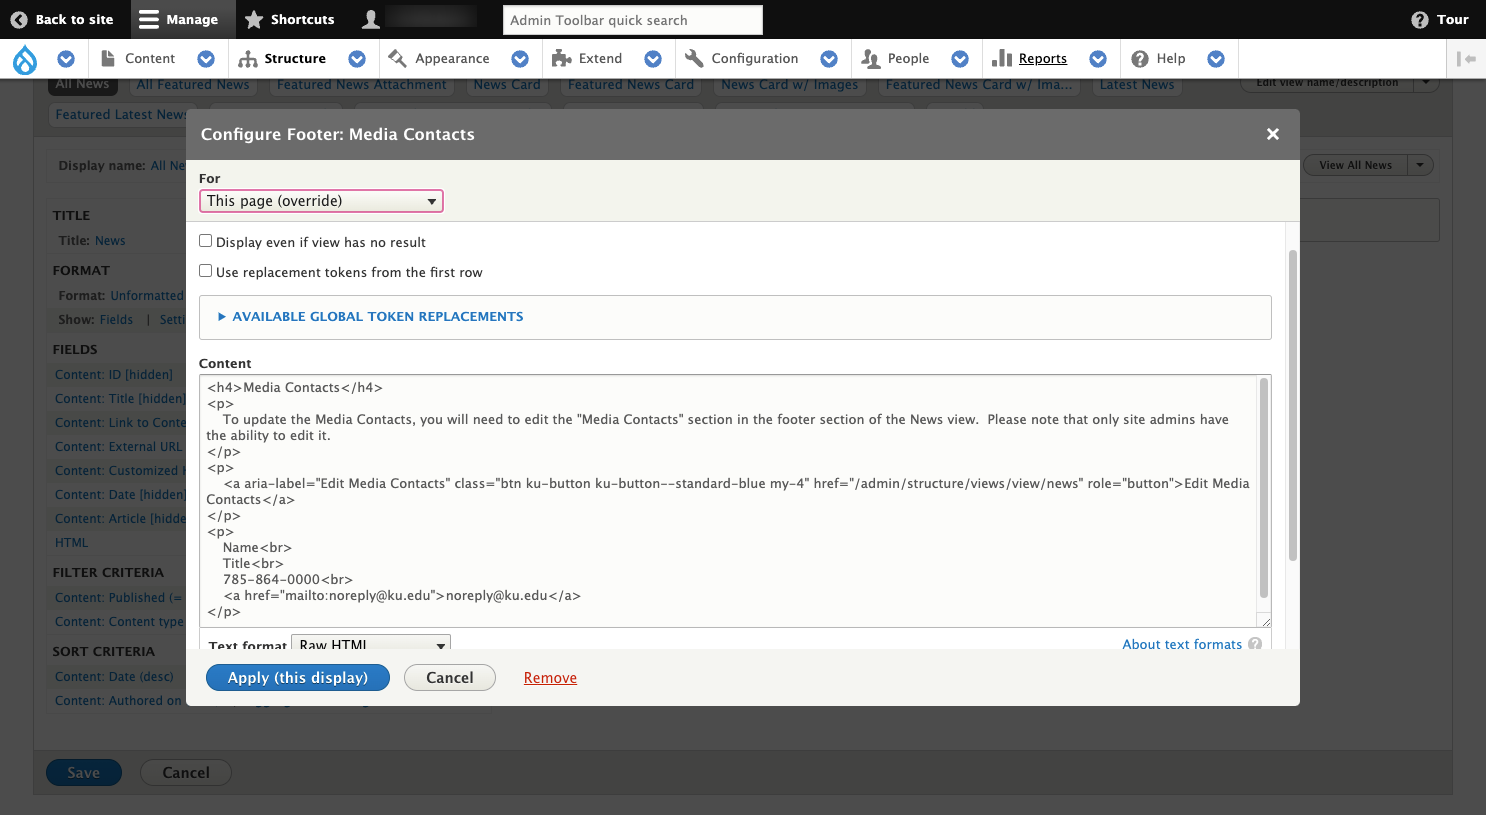Viewport: 1486px width, 815px height.
Task: Click the toolbar orientation toggle icon
Action: point(1466,59)
